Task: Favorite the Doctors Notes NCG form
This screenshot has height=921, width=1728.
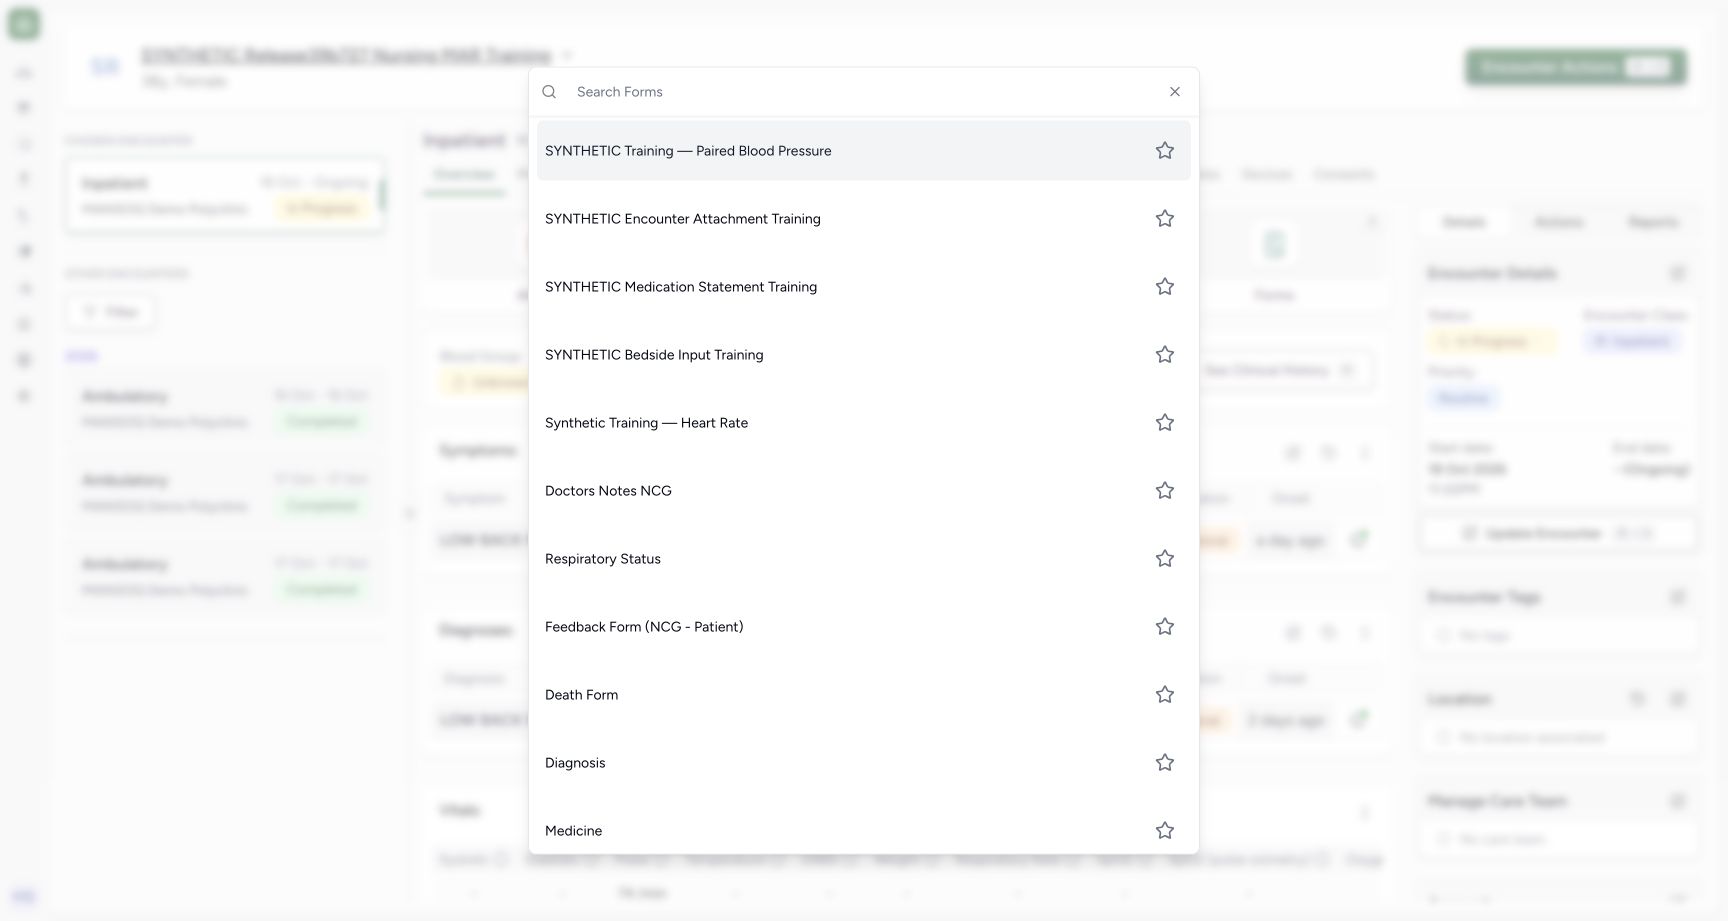Action: [x=1165, y=491]
